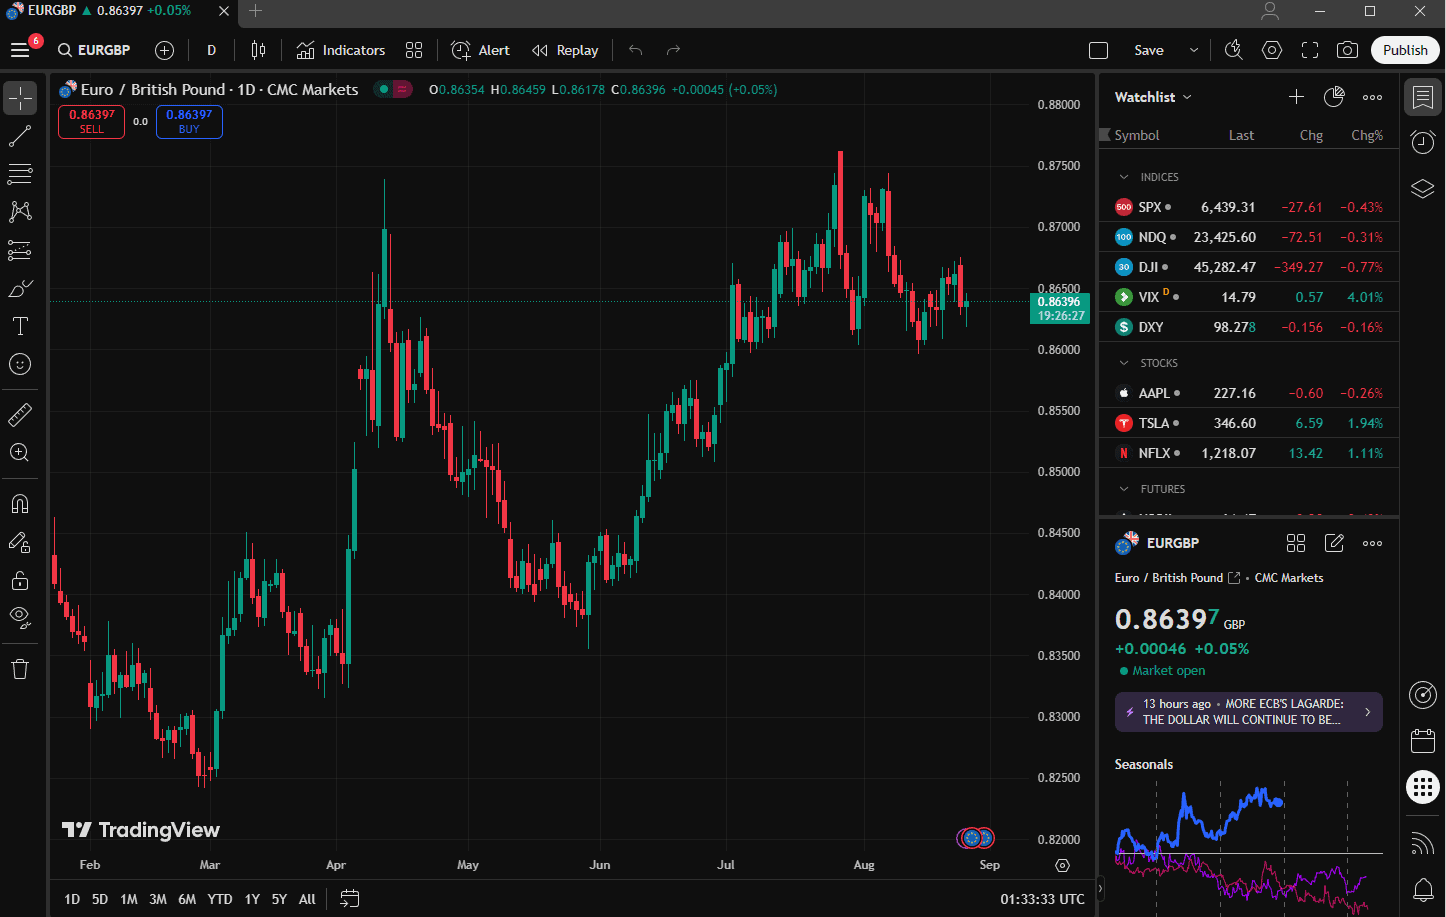The width and height of the screenshot is (1446, 917).
Task: Take a chart snapshot with camera icon
Action: point(1347,50)
